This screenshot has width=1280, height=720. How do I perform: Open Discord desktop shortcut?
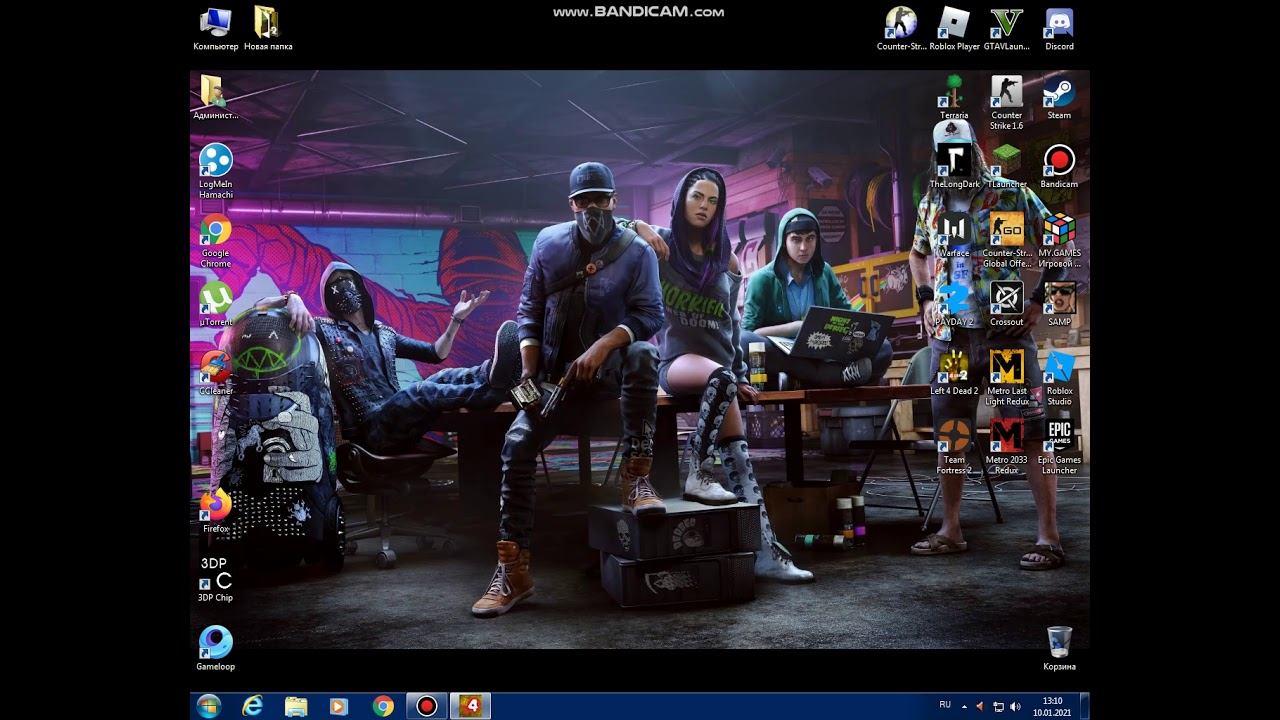pos(1059,29)
